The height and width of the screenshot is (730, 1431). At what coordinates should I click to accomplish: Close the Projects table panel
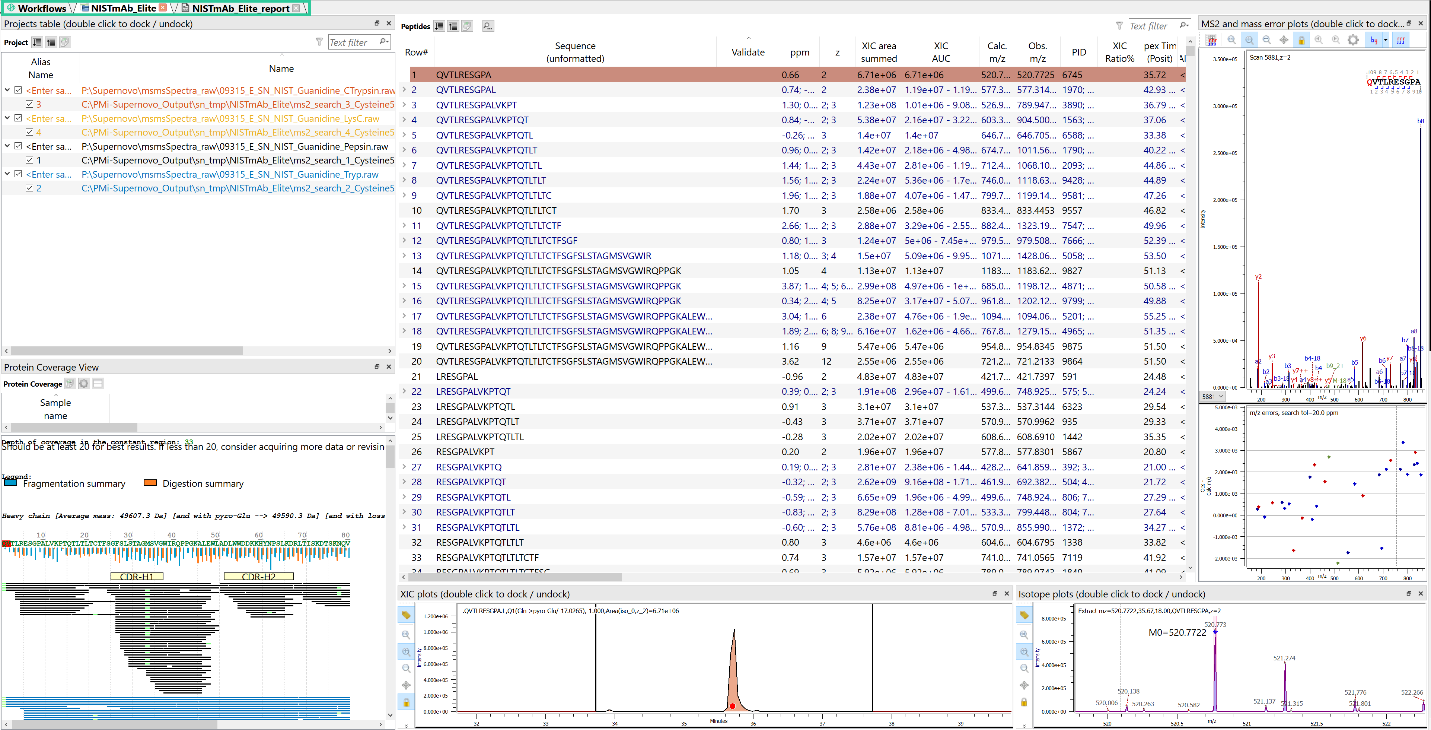(x=390, y=23)
